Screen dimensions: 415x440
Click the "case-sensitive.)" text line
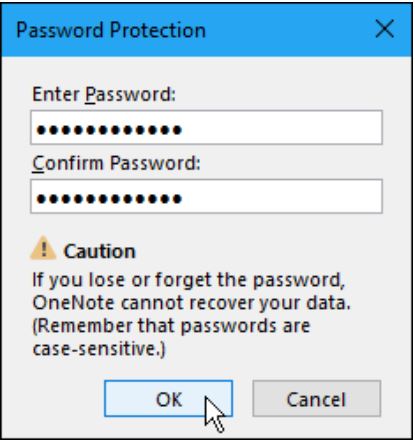99,349
